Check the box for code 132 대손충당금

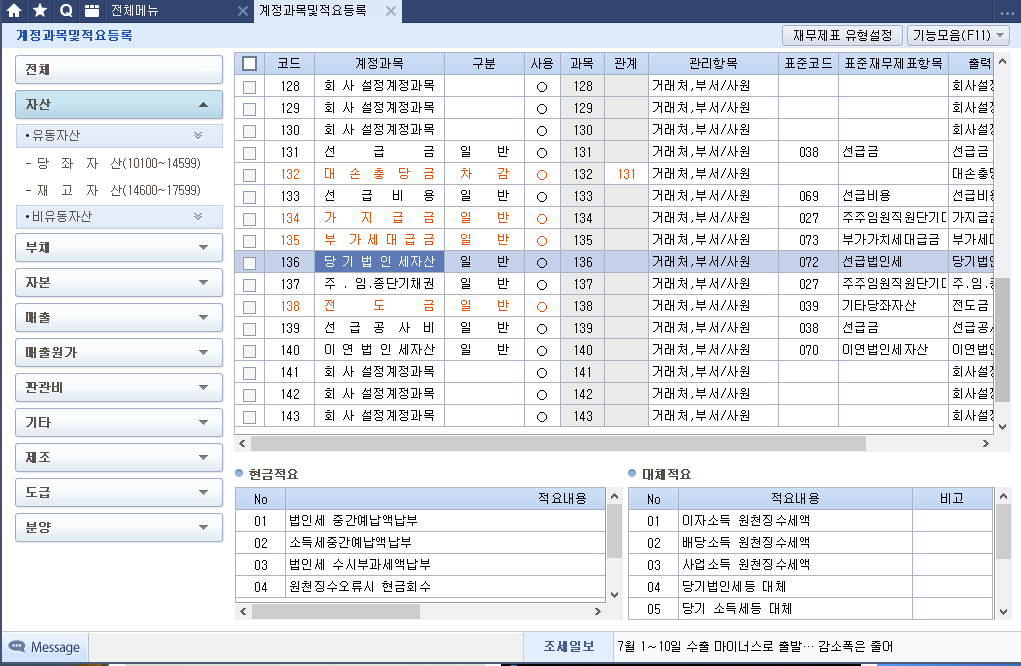pos(249,175)
